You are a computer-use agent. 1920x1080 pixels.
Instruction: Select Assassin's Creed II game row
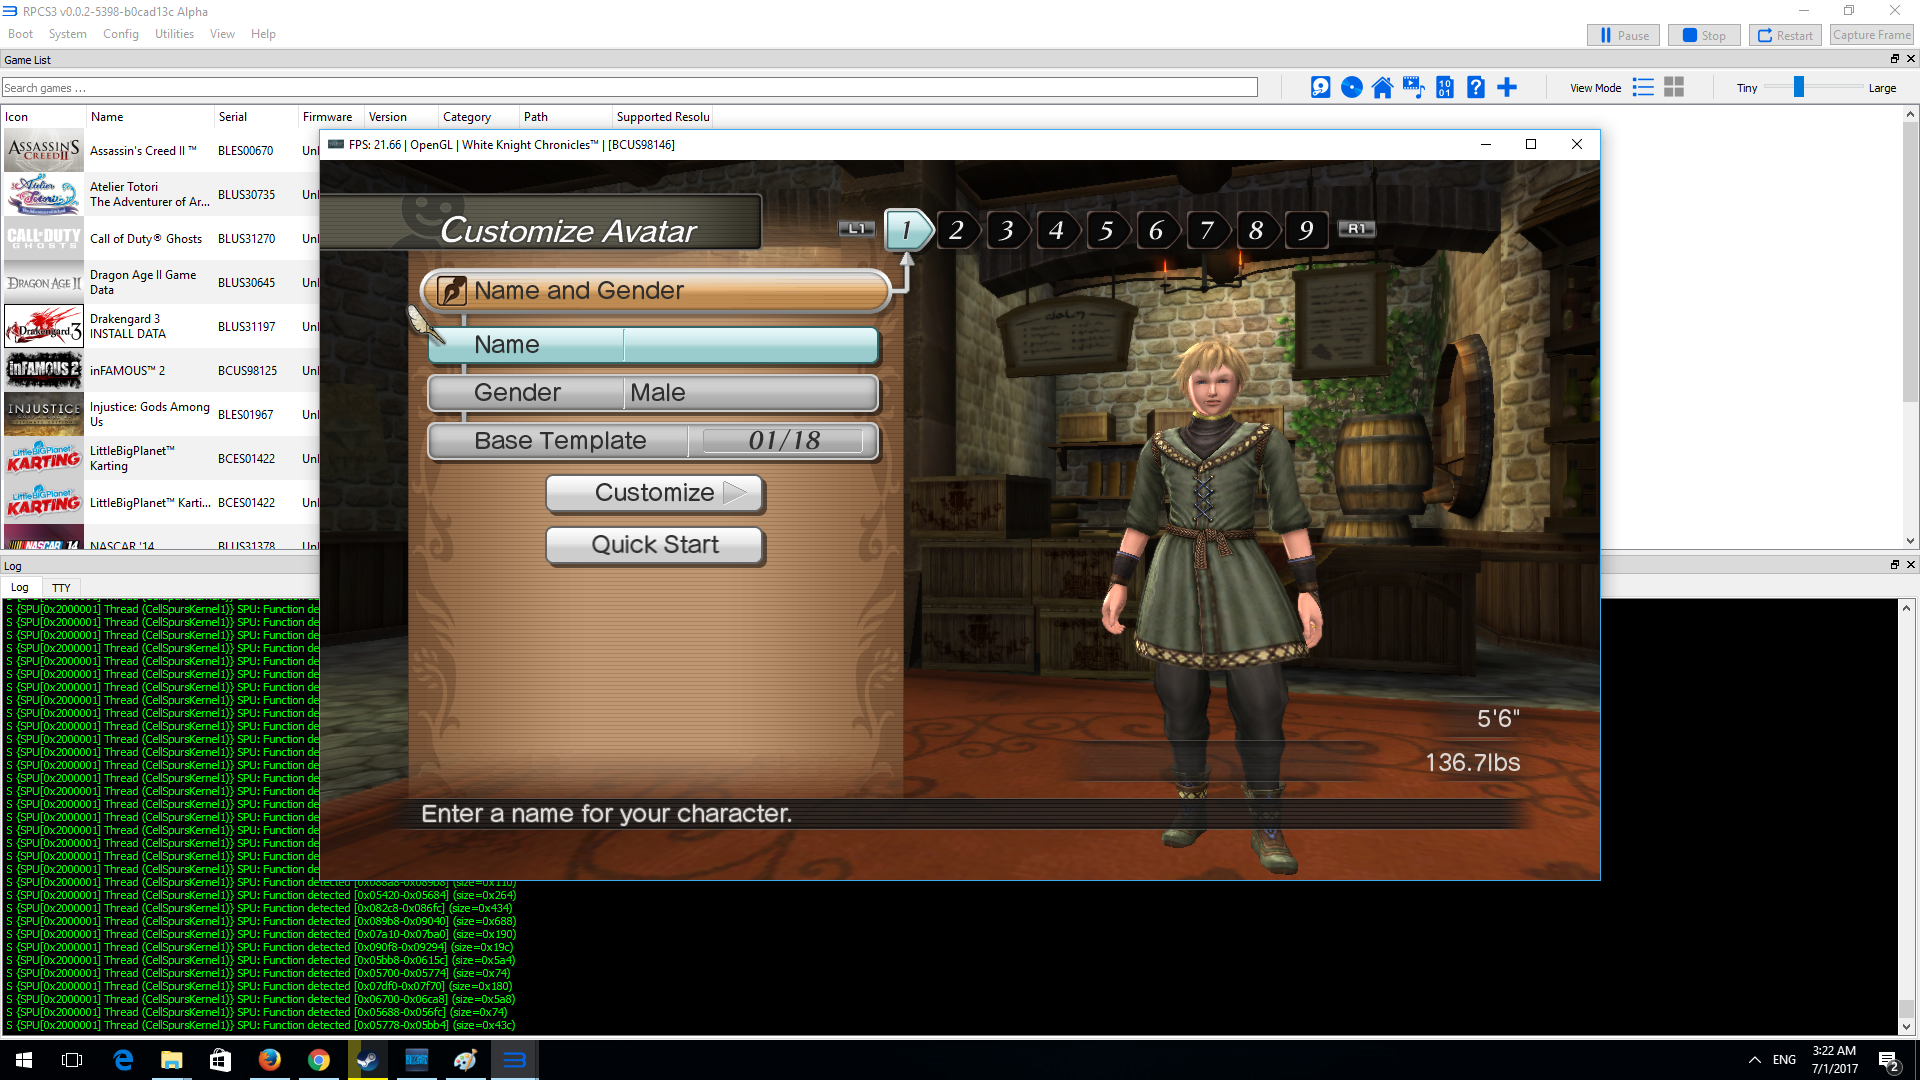(x=160, y=151)
